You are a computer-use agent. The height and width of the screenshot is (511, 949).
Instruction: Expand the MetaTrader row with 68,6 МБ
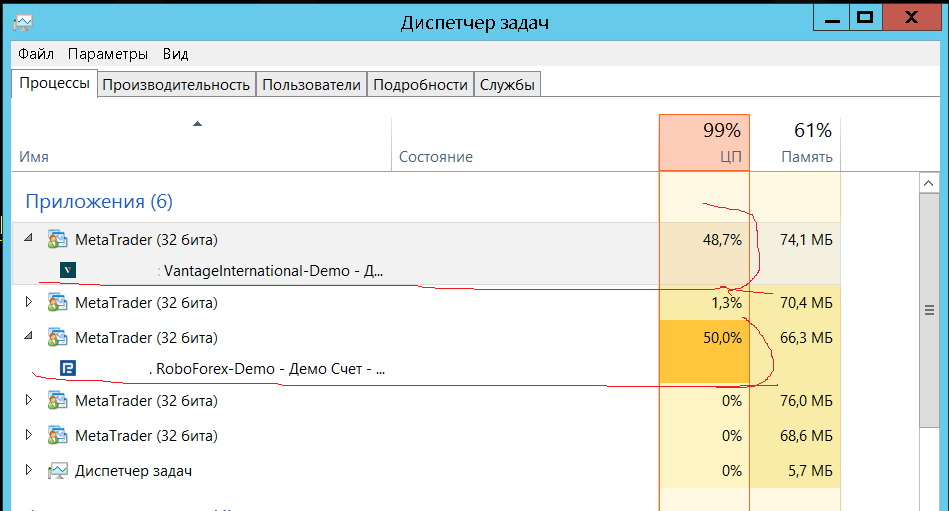(28, 435)
